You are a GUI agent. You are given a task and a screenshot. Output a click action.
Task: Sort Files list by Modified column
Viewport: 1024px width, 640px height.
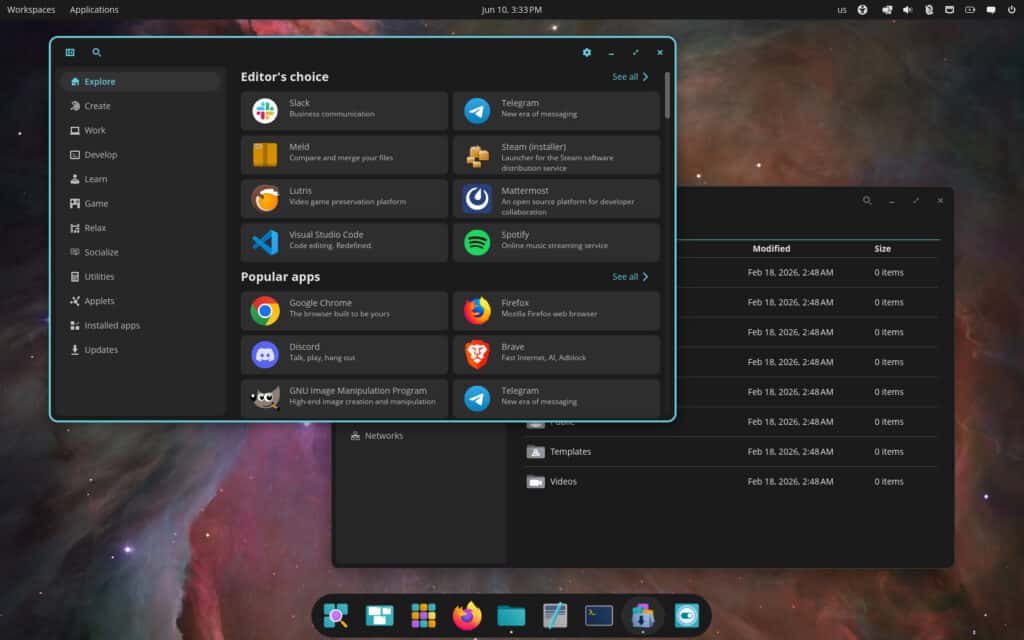click(771, 249)
